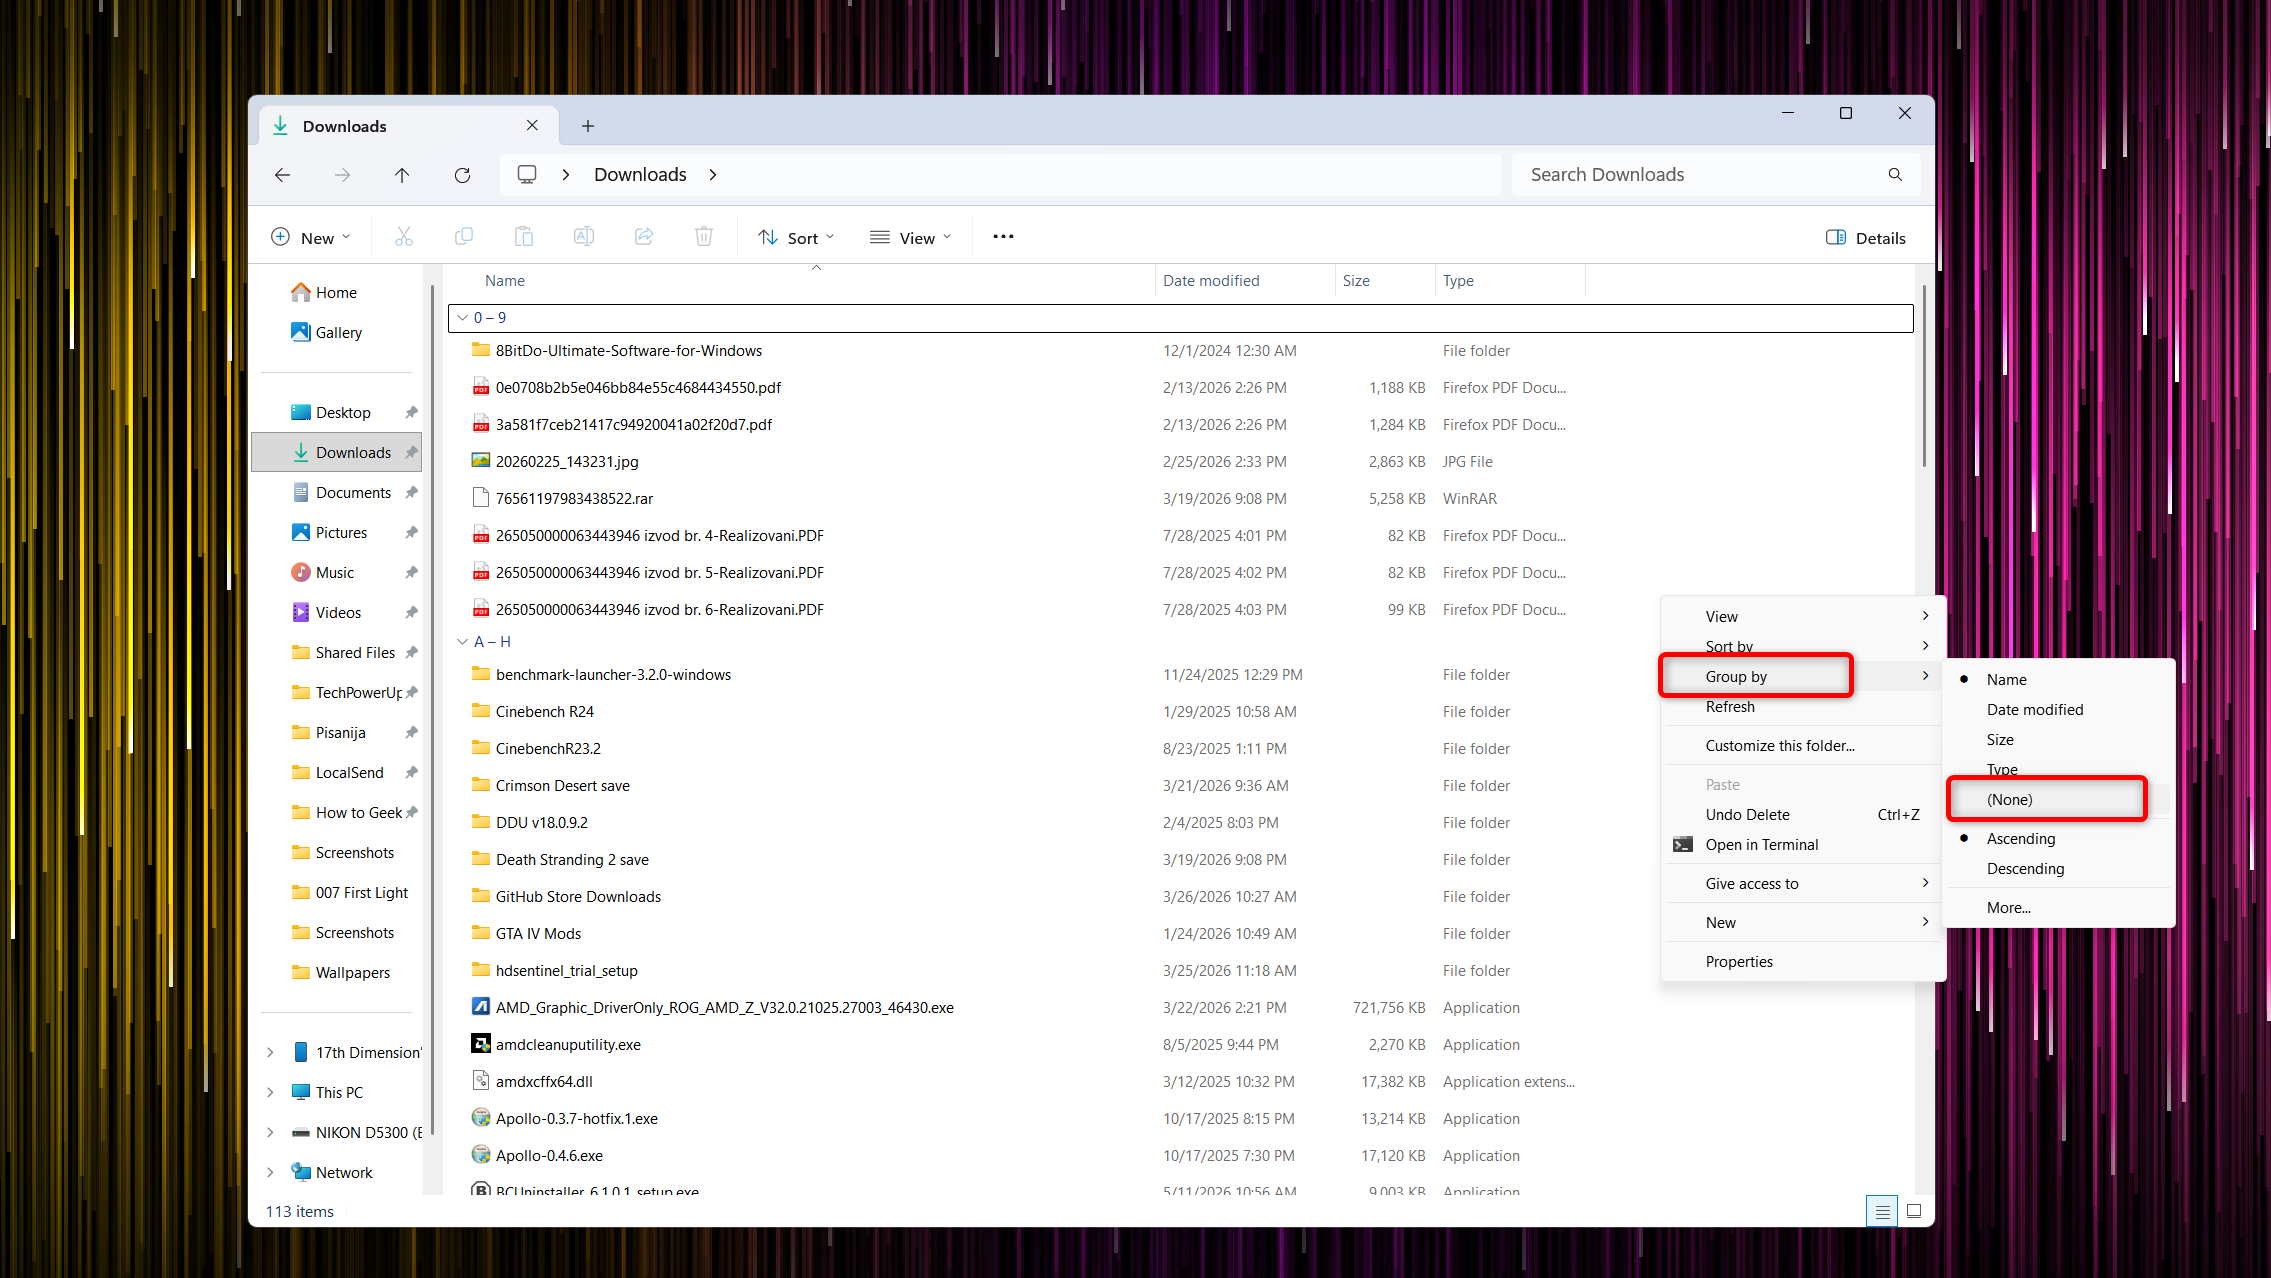Open the View dropdown in toolbar
Viewport: 2271px width, 1278px height.
910,238
